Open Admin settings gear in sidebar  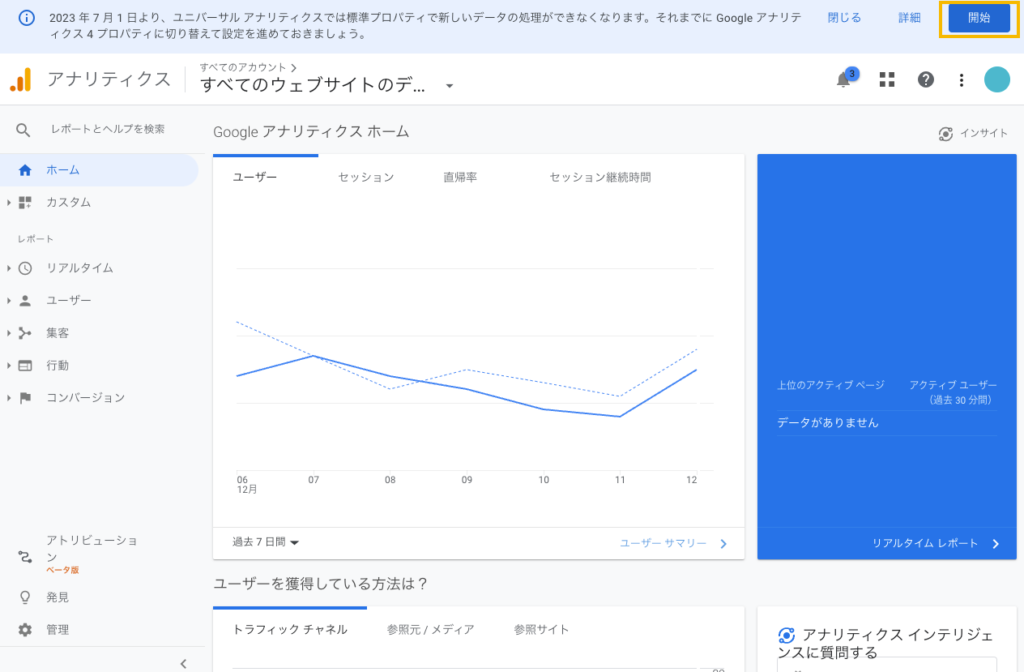coord(26,630)
